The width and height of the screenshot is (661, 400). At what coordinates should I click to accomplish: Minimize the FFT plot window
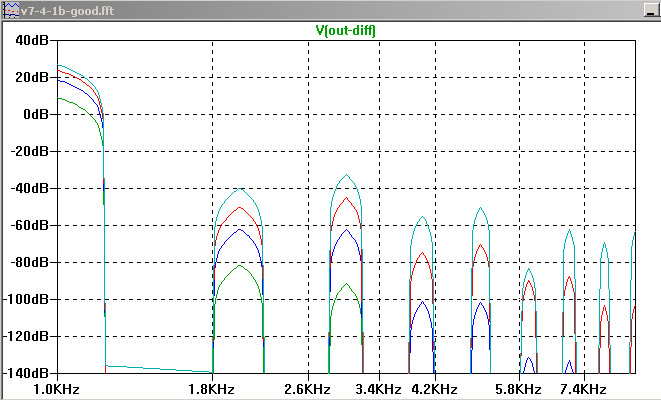point(651,11)
